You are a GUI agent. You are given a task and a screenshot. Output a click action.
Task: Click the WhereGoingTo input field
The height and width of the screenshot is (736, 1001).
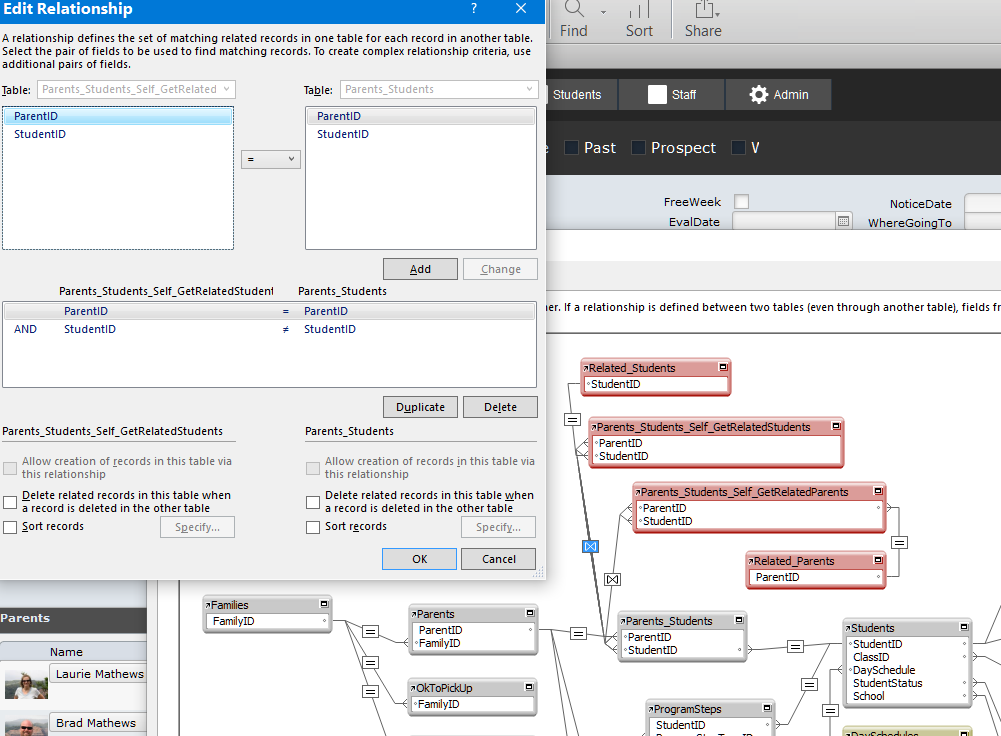tap(982, 222)
